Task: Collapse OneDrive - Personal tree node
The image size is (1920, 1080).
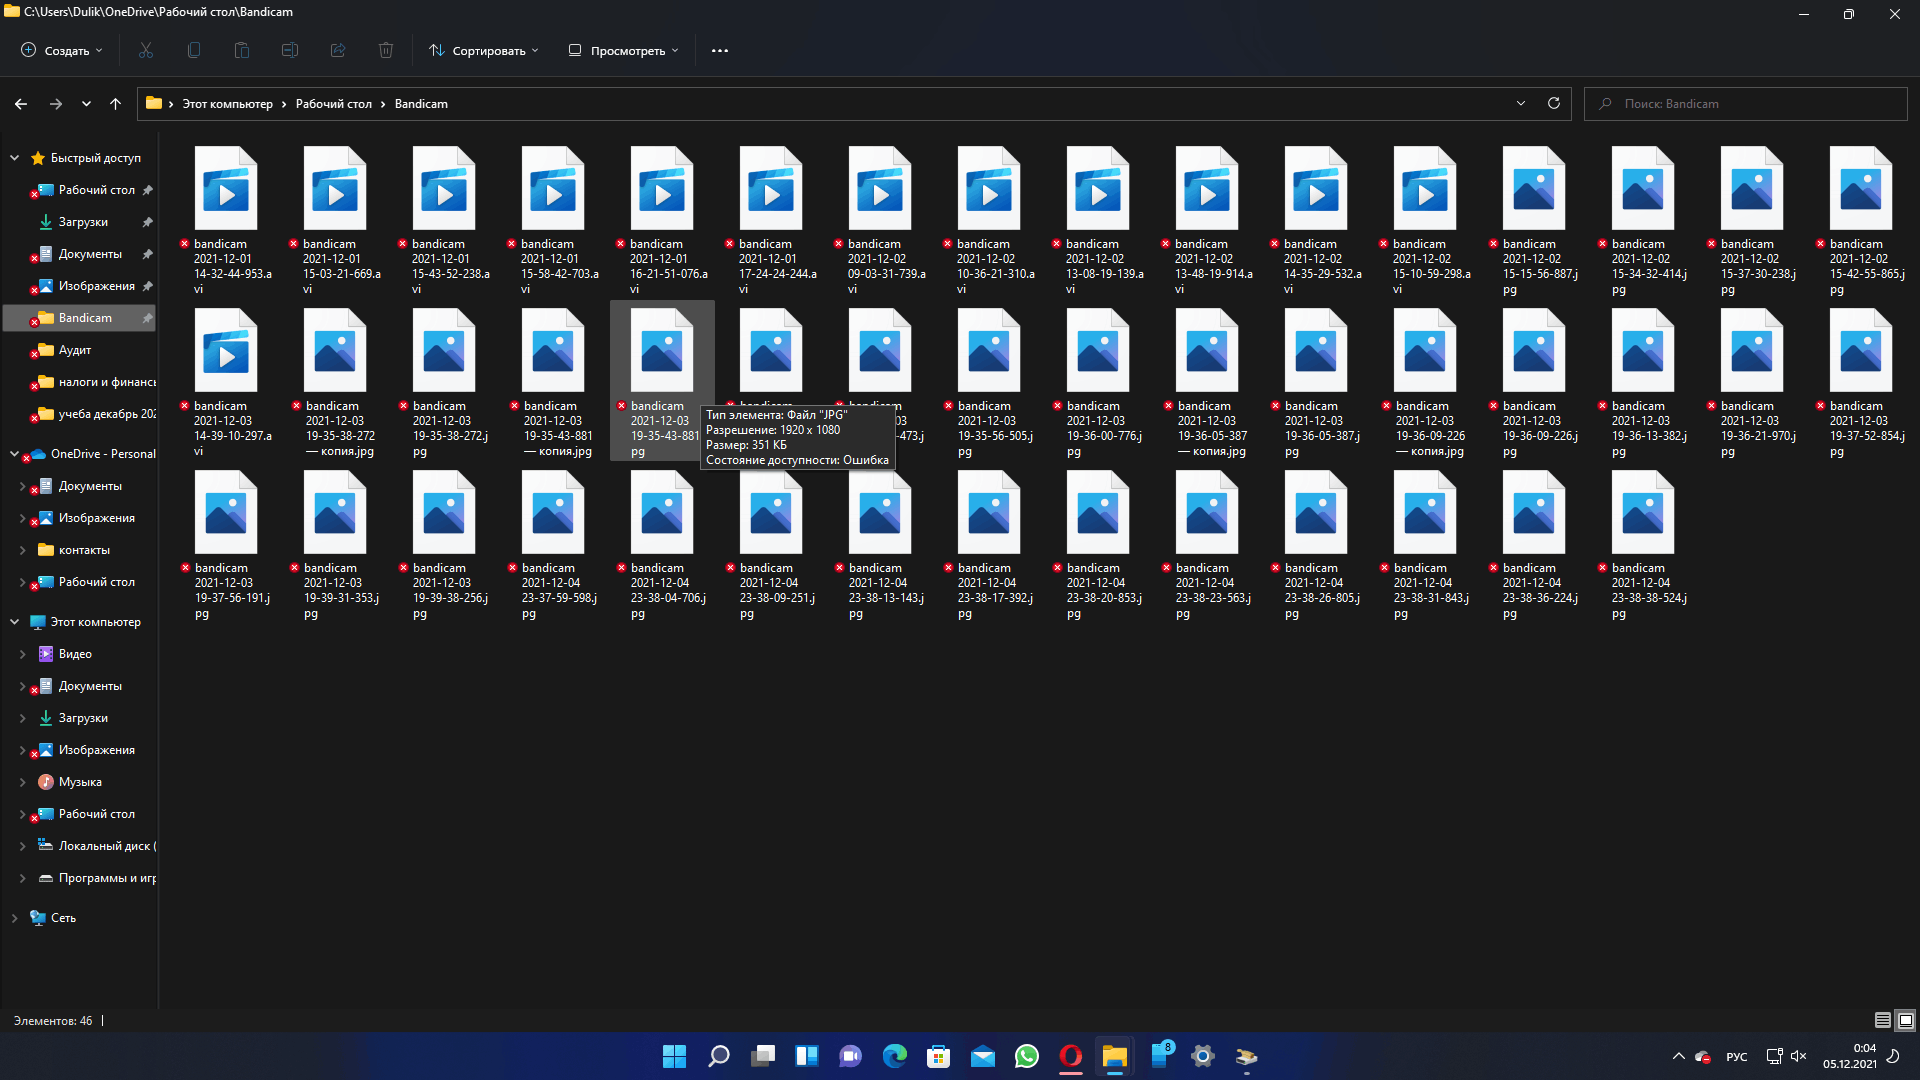Action: coord(14,454)
